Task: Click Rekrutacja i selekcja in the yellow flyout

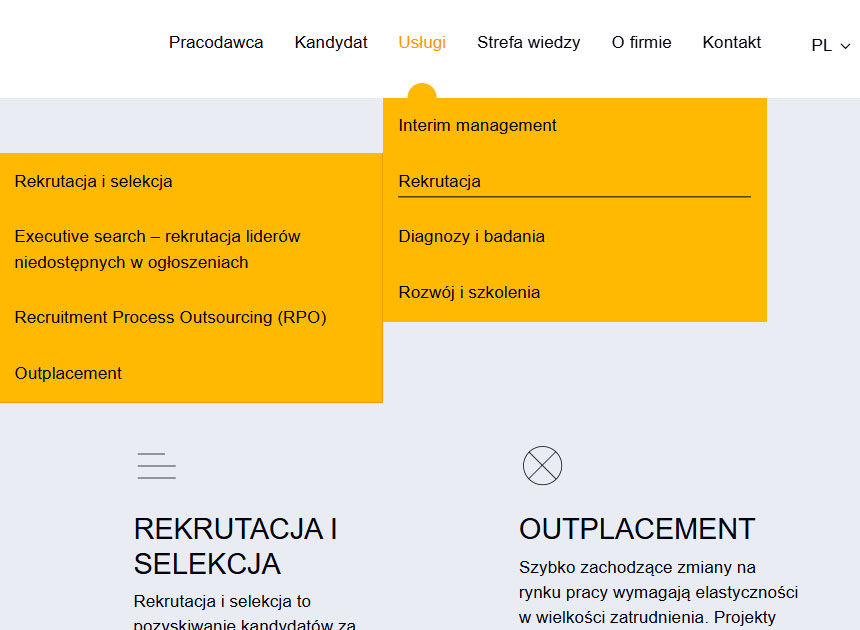Action: 93,181
